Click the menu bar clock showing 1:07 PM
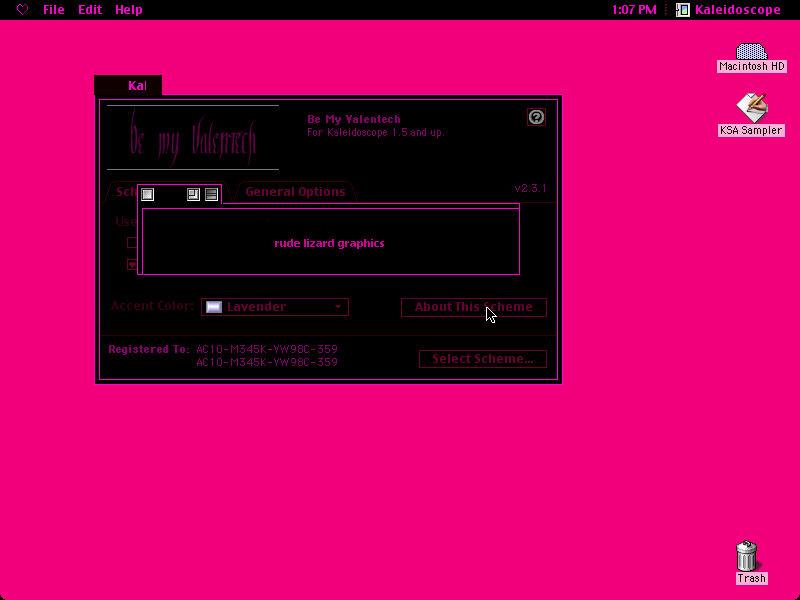 point(634,10)
